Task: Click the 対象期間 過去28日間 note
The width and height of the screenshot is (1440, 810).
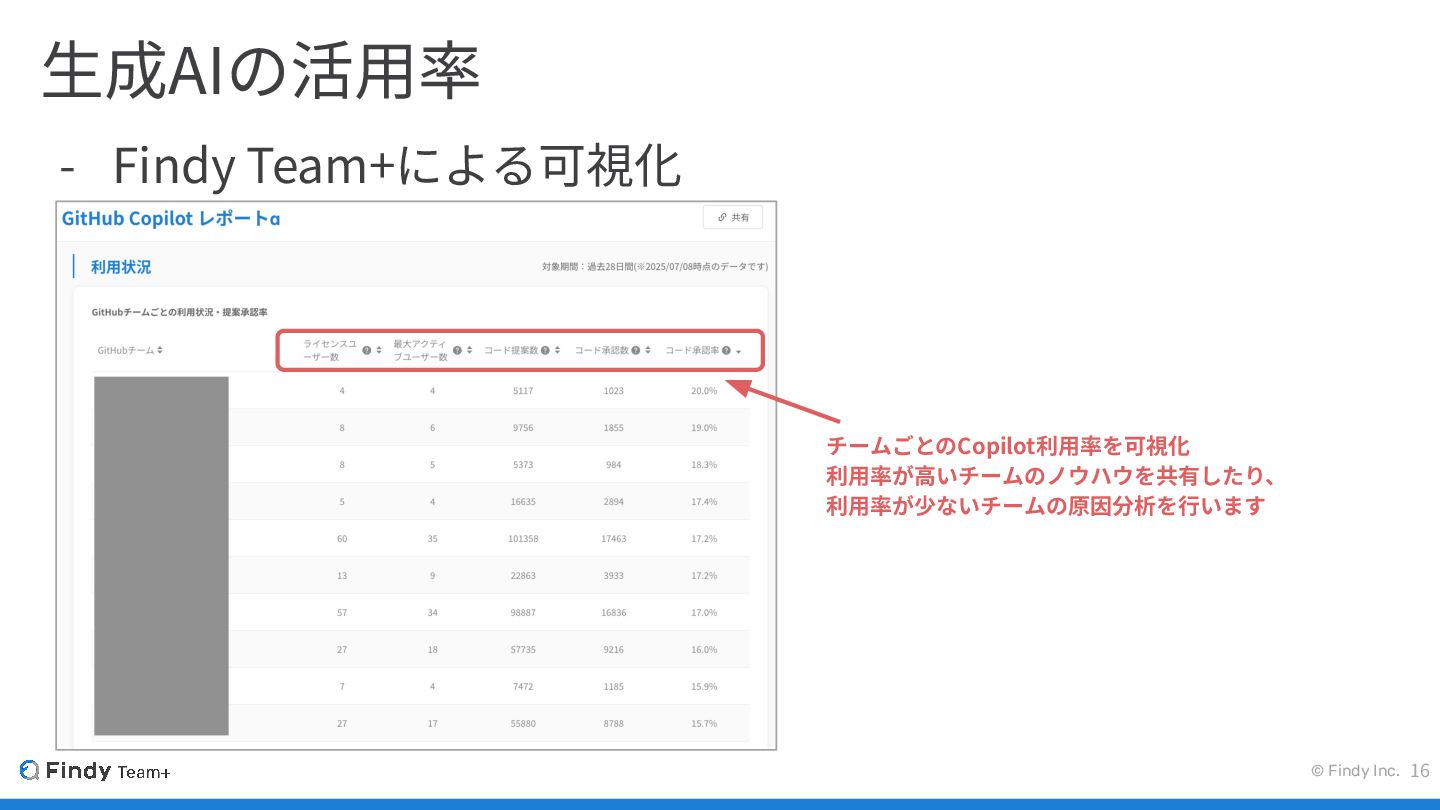Action: [x=655, y=266]
